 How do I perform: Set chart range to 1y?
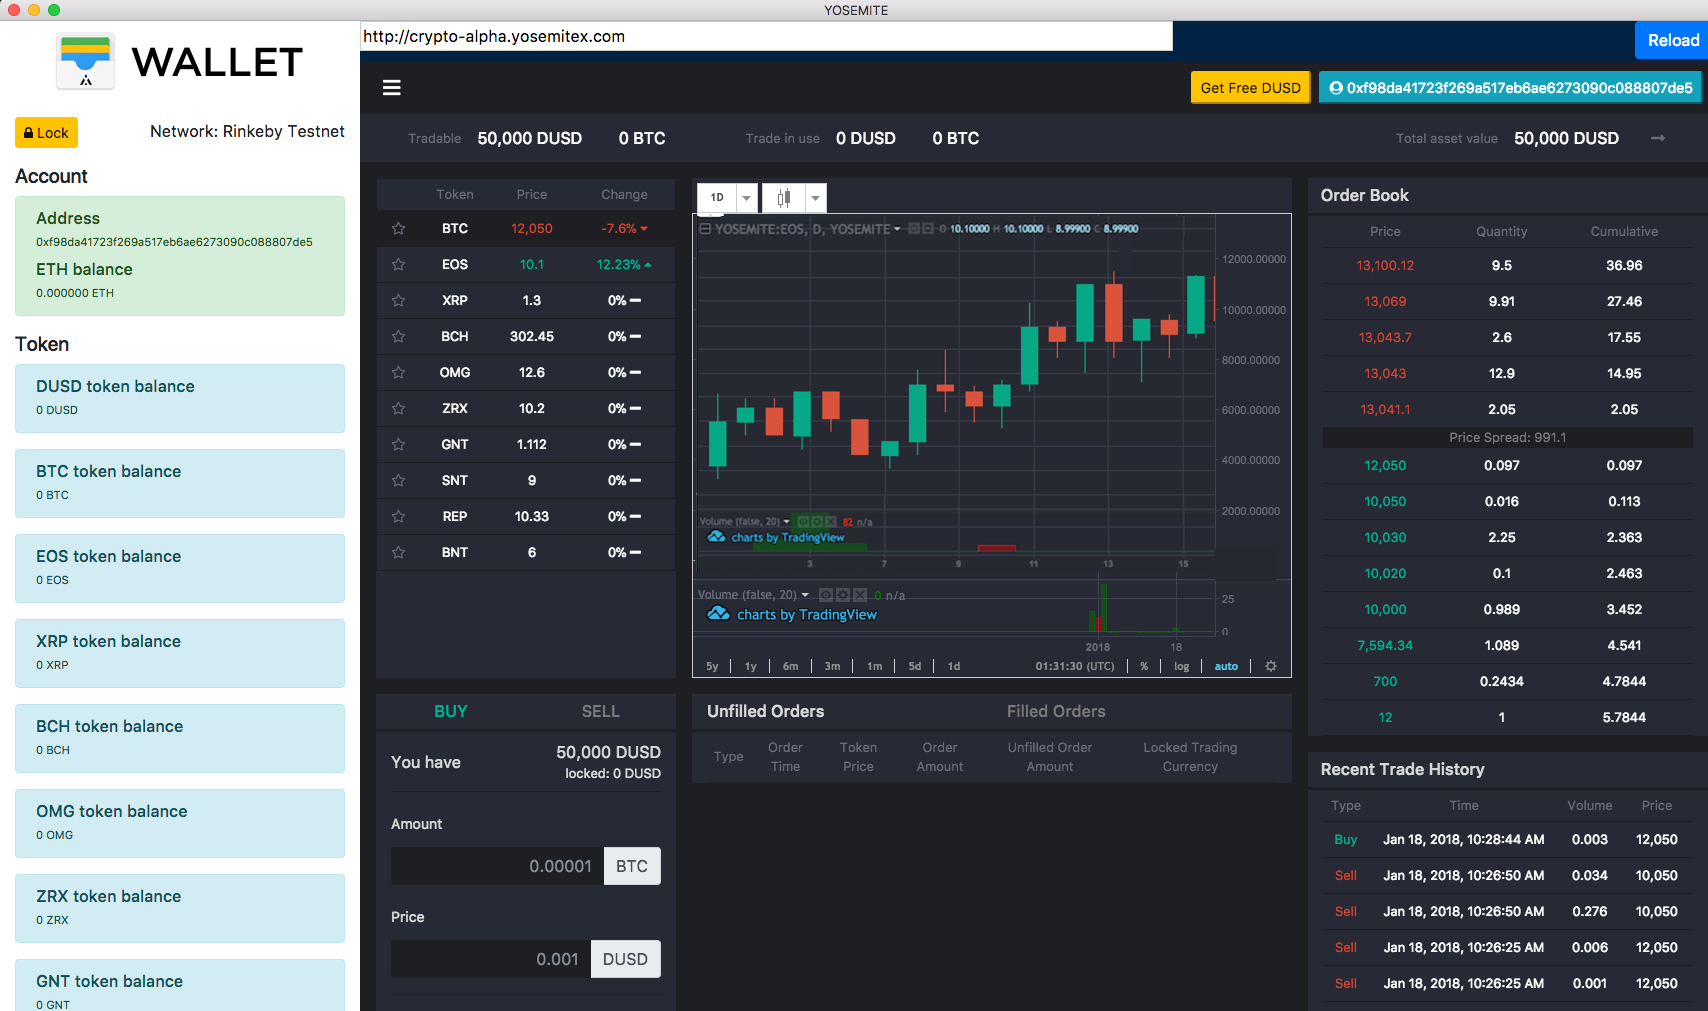click(751, 666)
